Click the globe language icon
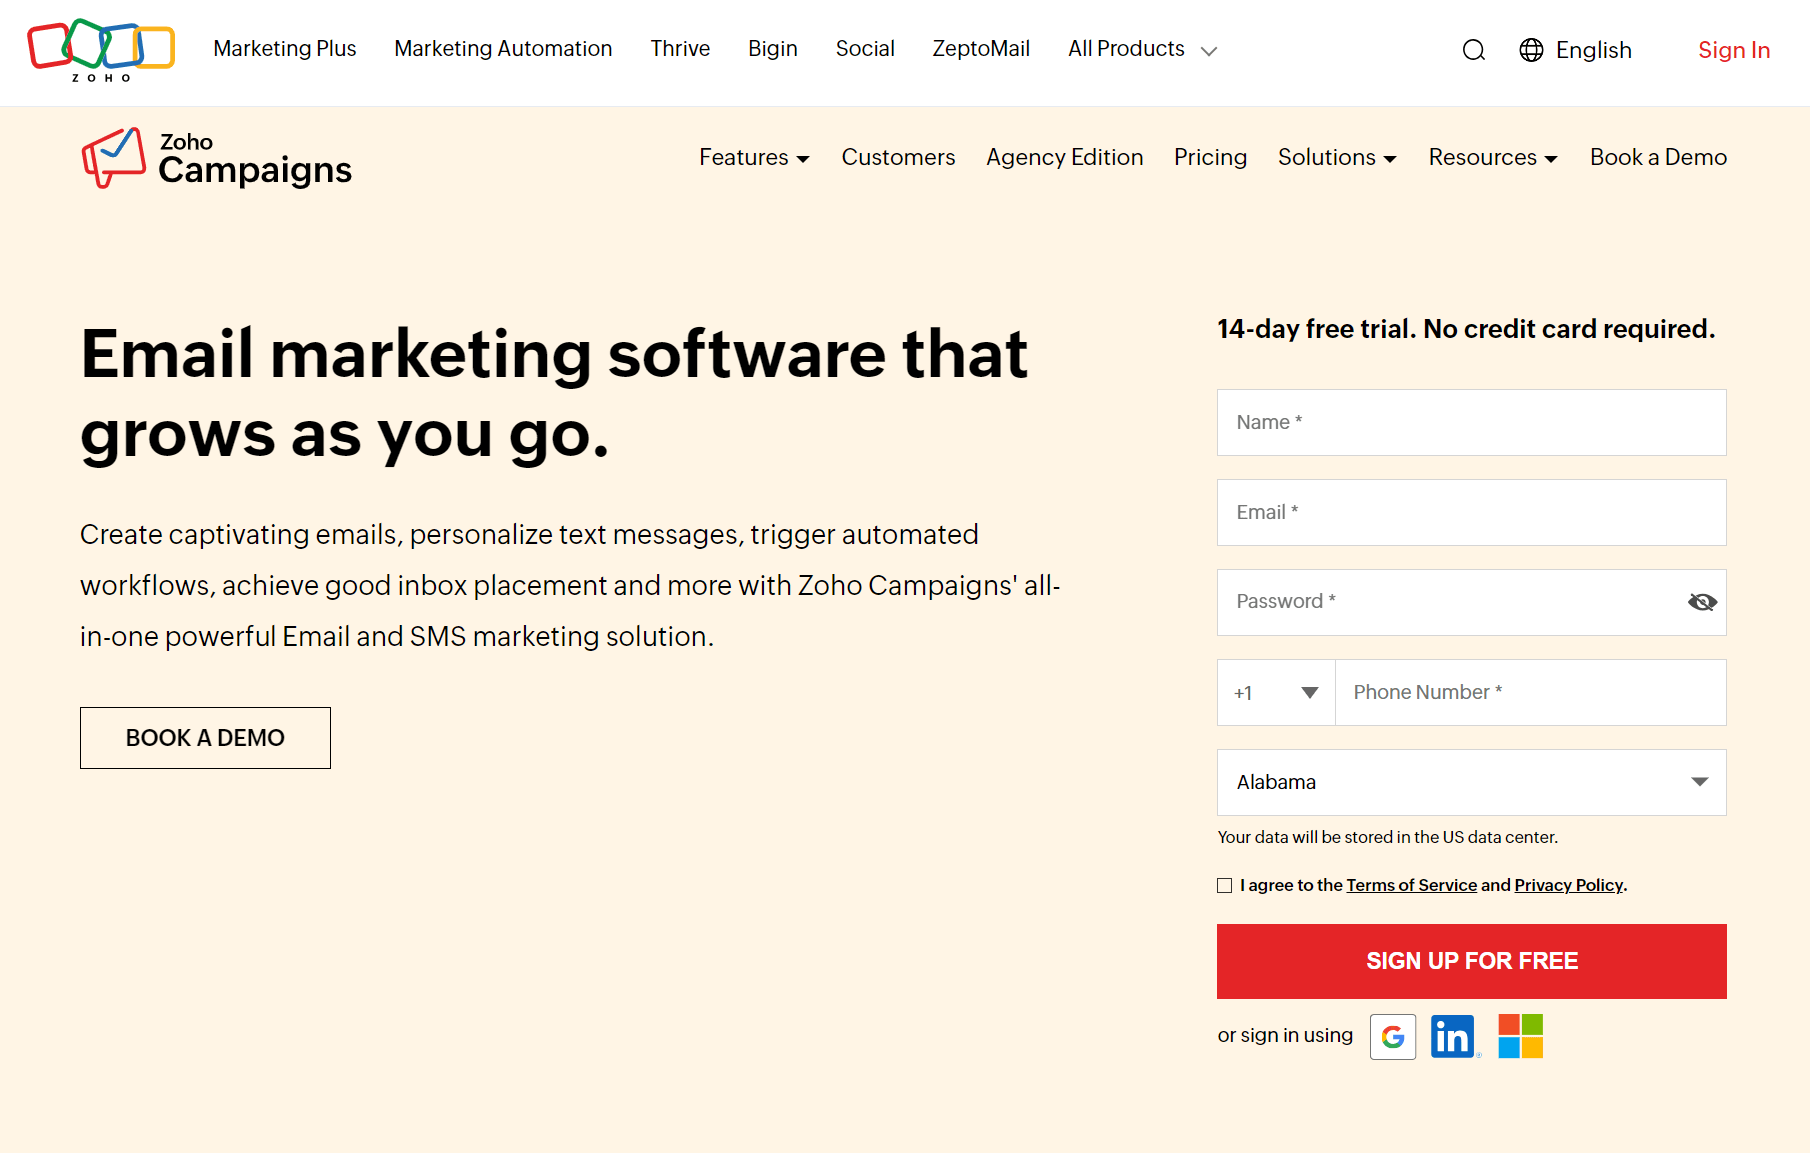The height and width of the screenshot is (1153, 1810). click(x=1530, y=50)
